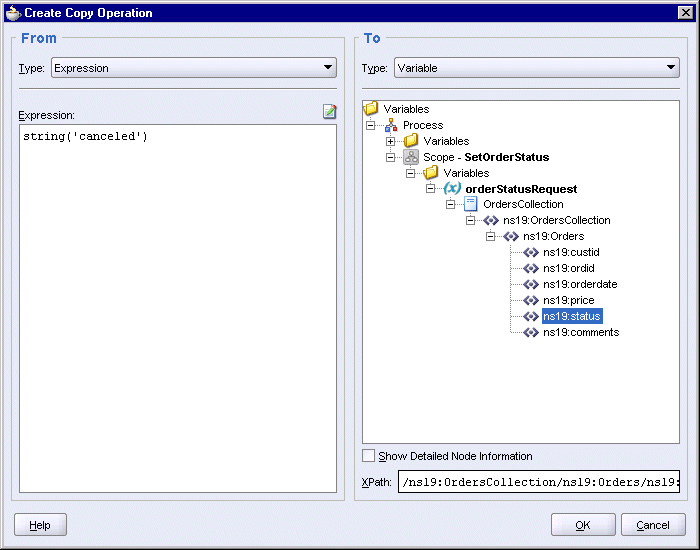This screenshot has height=550, width=700.
Task: Select the ns19:orderdate tree item
Action: click(x=580, y=284)
